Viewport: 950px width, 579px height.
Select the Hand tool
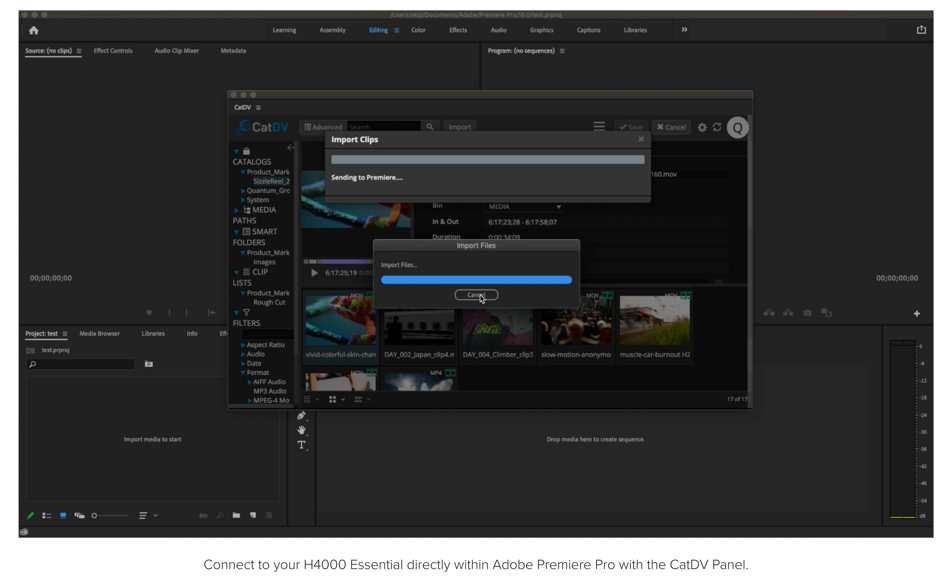point(301,430)
